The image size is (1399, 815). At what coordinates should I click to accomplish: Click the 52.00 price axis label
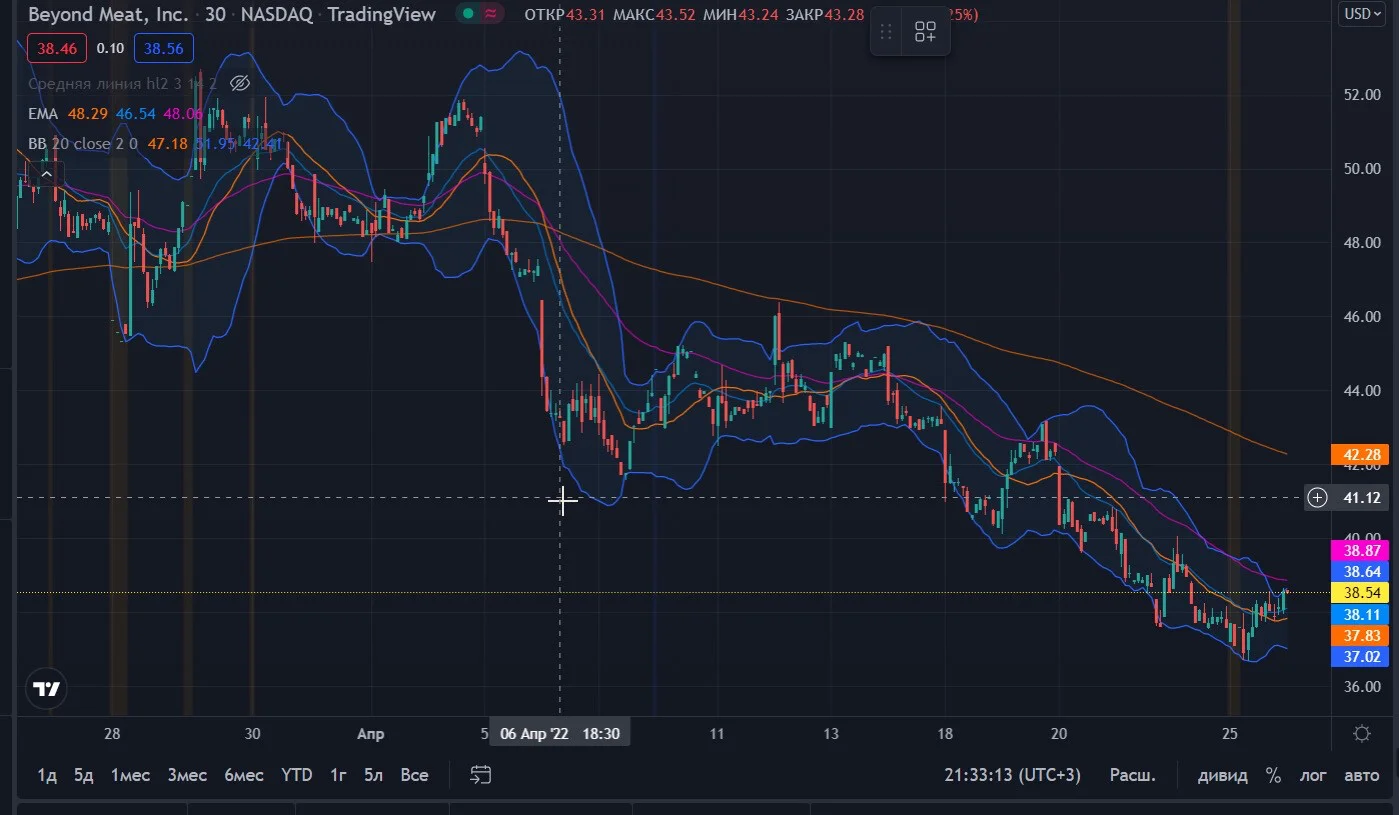[x=1361, y=95]
